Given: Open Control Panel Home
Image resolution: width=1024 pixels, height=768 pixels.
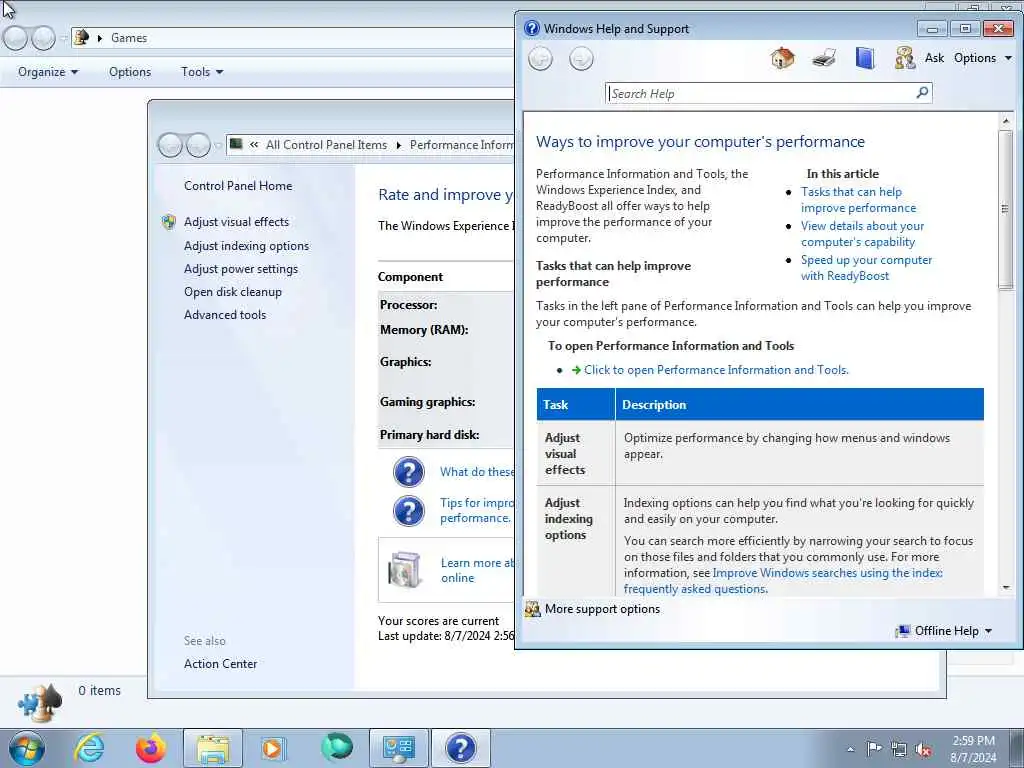Looking at the screenshot, I should 238,186.
